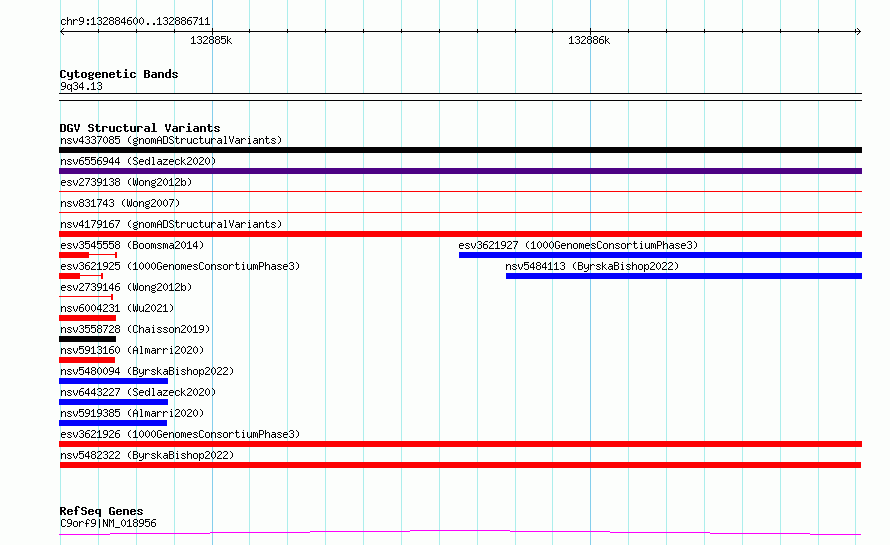
Task: Click the ruler's right arrow end
Action: pos(859,32)
